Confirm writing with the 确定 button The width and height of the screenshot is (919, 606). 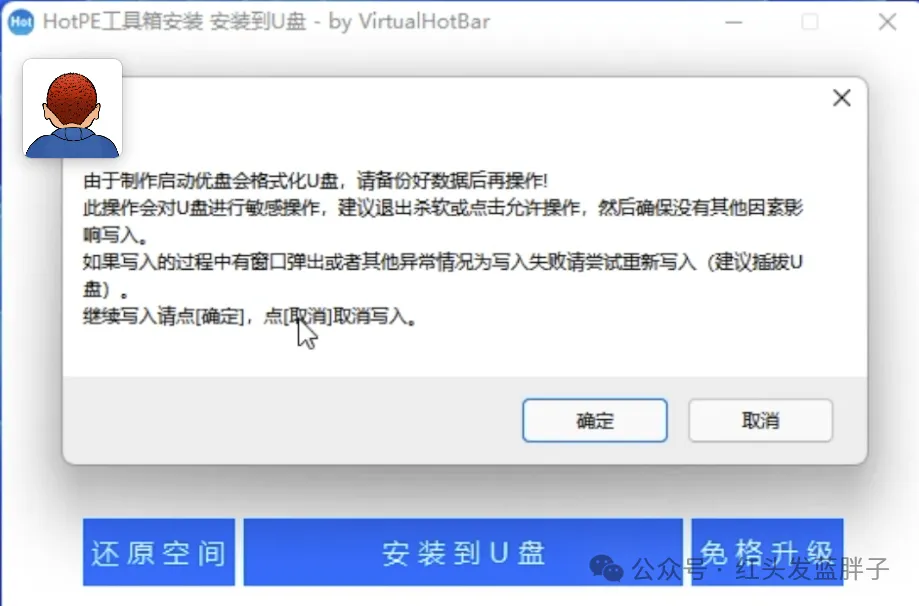[x=595, y=420]
